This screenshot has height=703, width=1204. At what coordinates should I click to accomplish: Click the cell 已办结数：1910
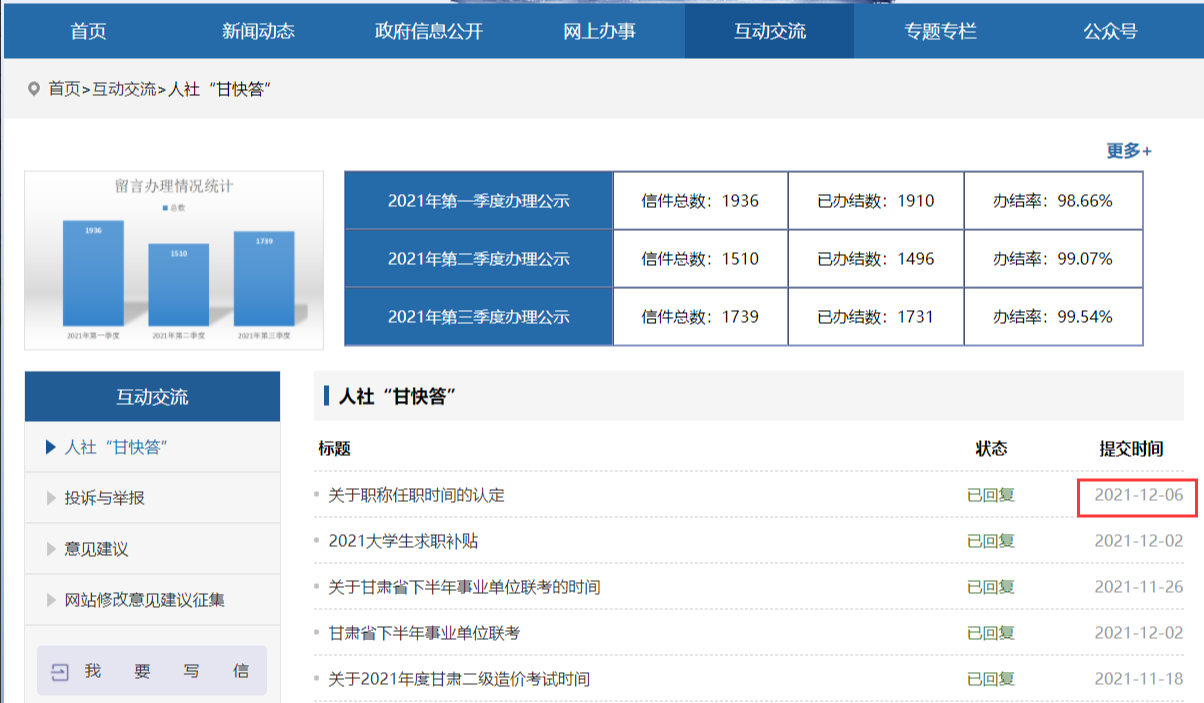(876, 201)
